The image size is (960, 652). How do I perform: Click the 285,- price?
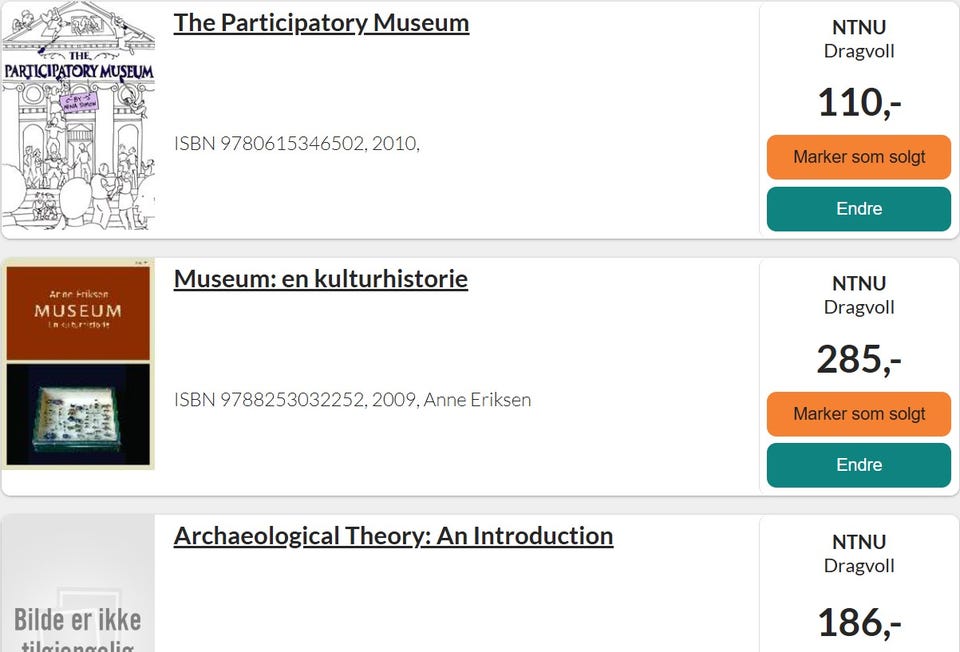pyautogui.click(x=859, y=359)
